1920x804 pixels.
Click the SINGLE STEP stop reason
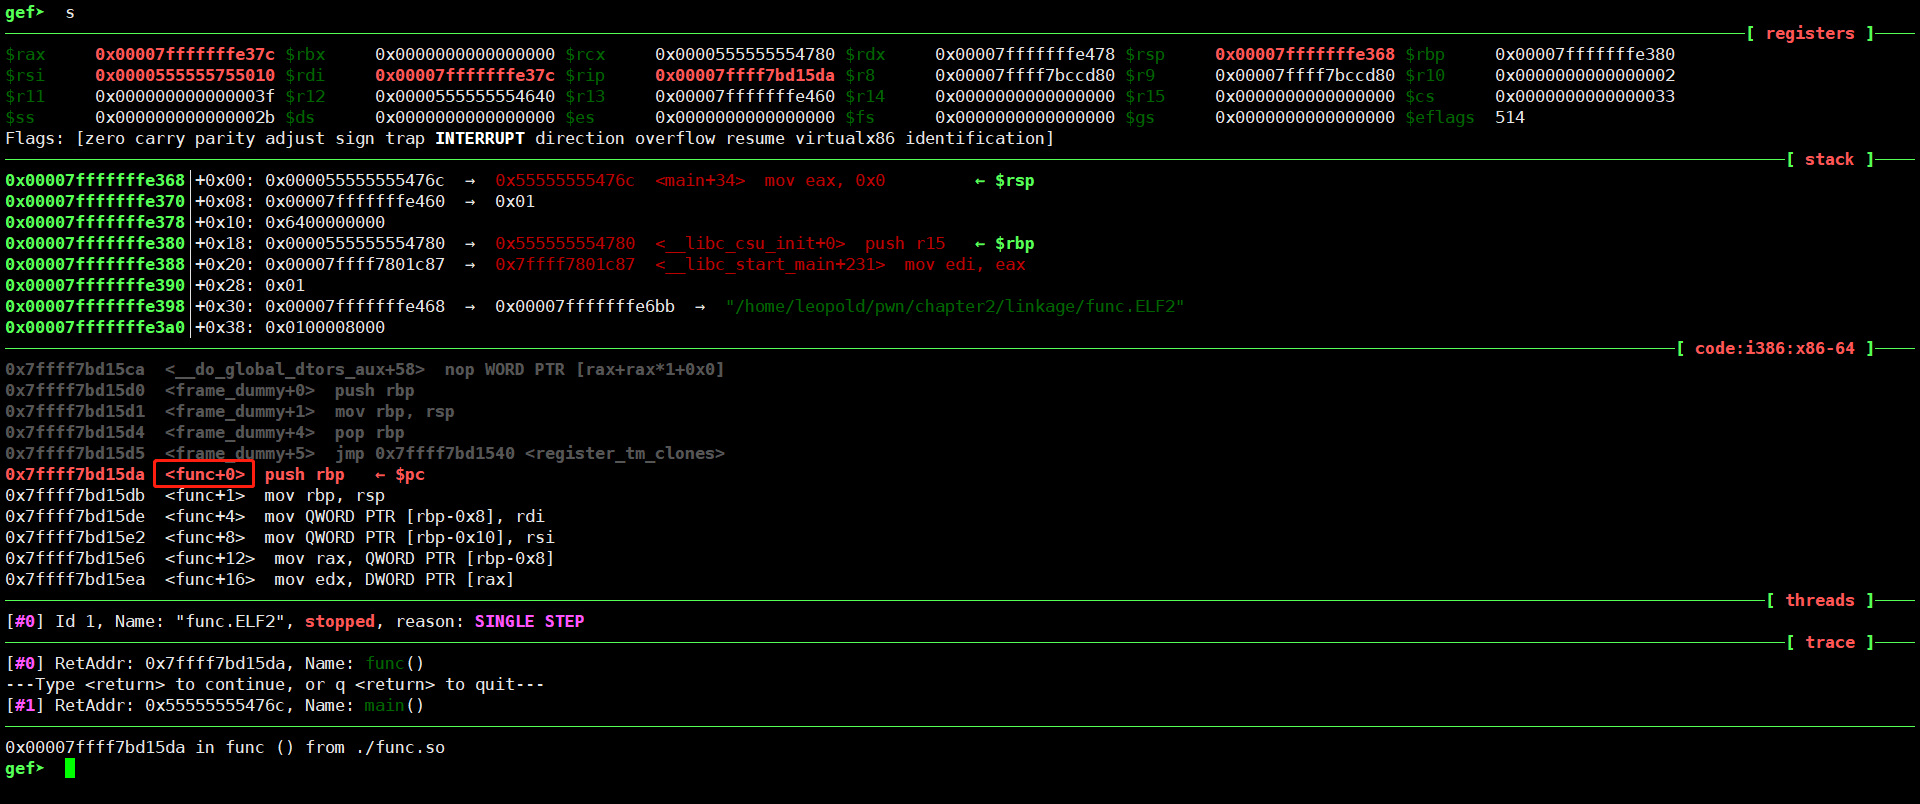click(x=530, y=621)
